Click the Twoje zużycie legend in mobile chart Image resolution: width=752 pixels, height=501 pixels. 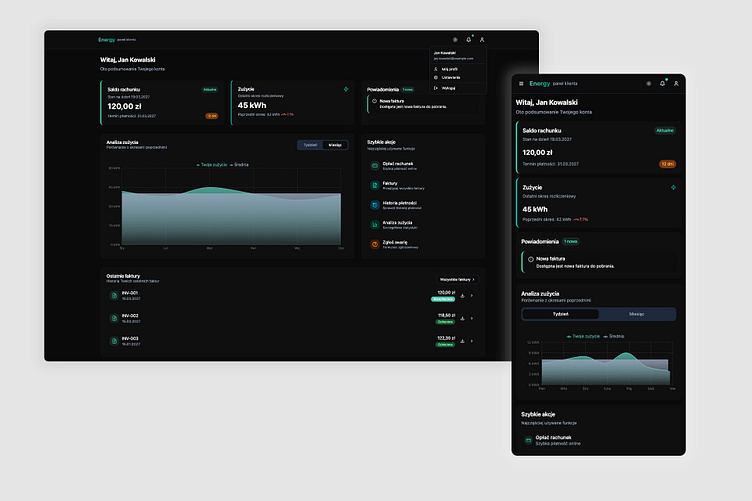(583, 337)
